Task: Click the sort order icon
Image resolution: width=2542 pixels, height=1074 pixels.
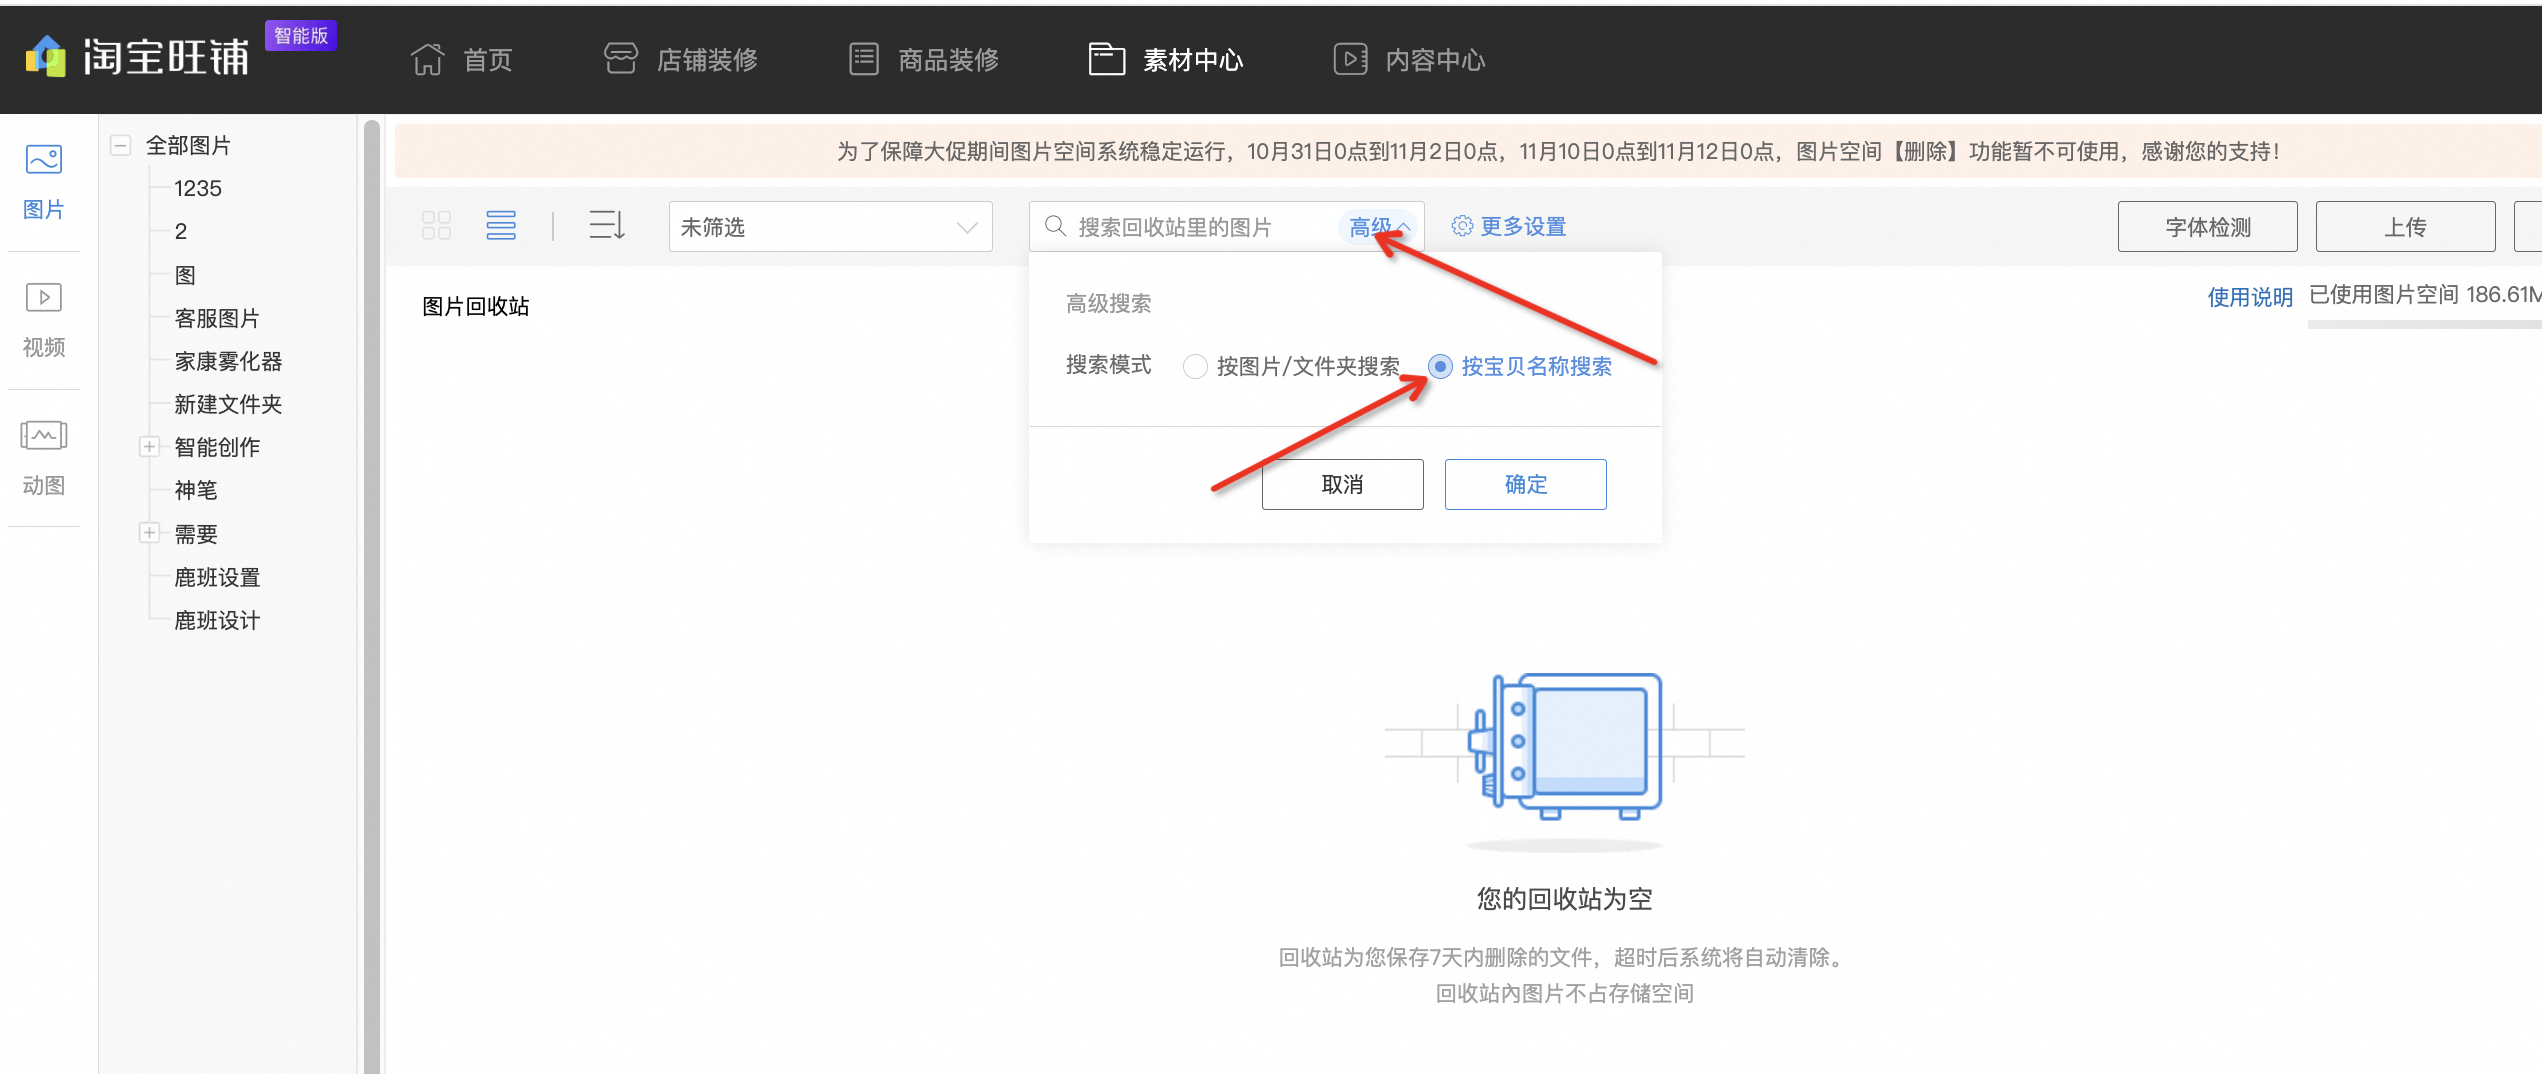Action: 607,226
